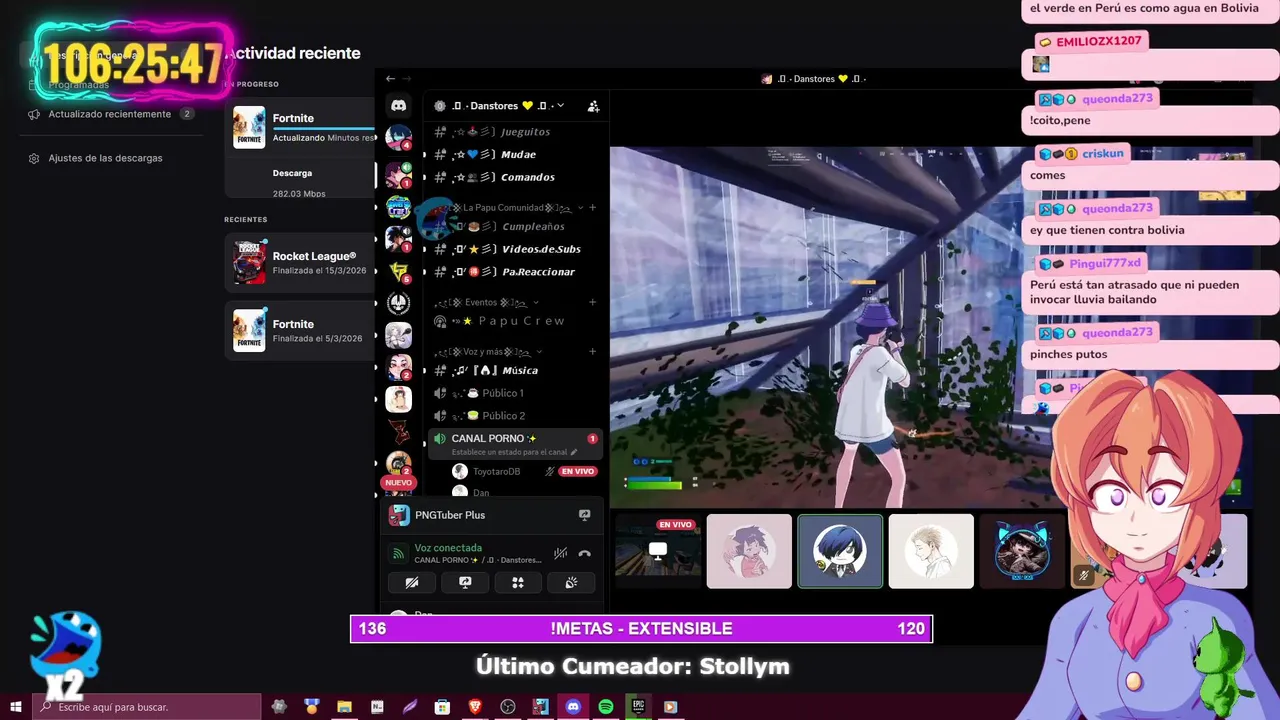Open the invite people icon beside Danstores
This screenshot has height=720, width=1280.
point(593,106)
